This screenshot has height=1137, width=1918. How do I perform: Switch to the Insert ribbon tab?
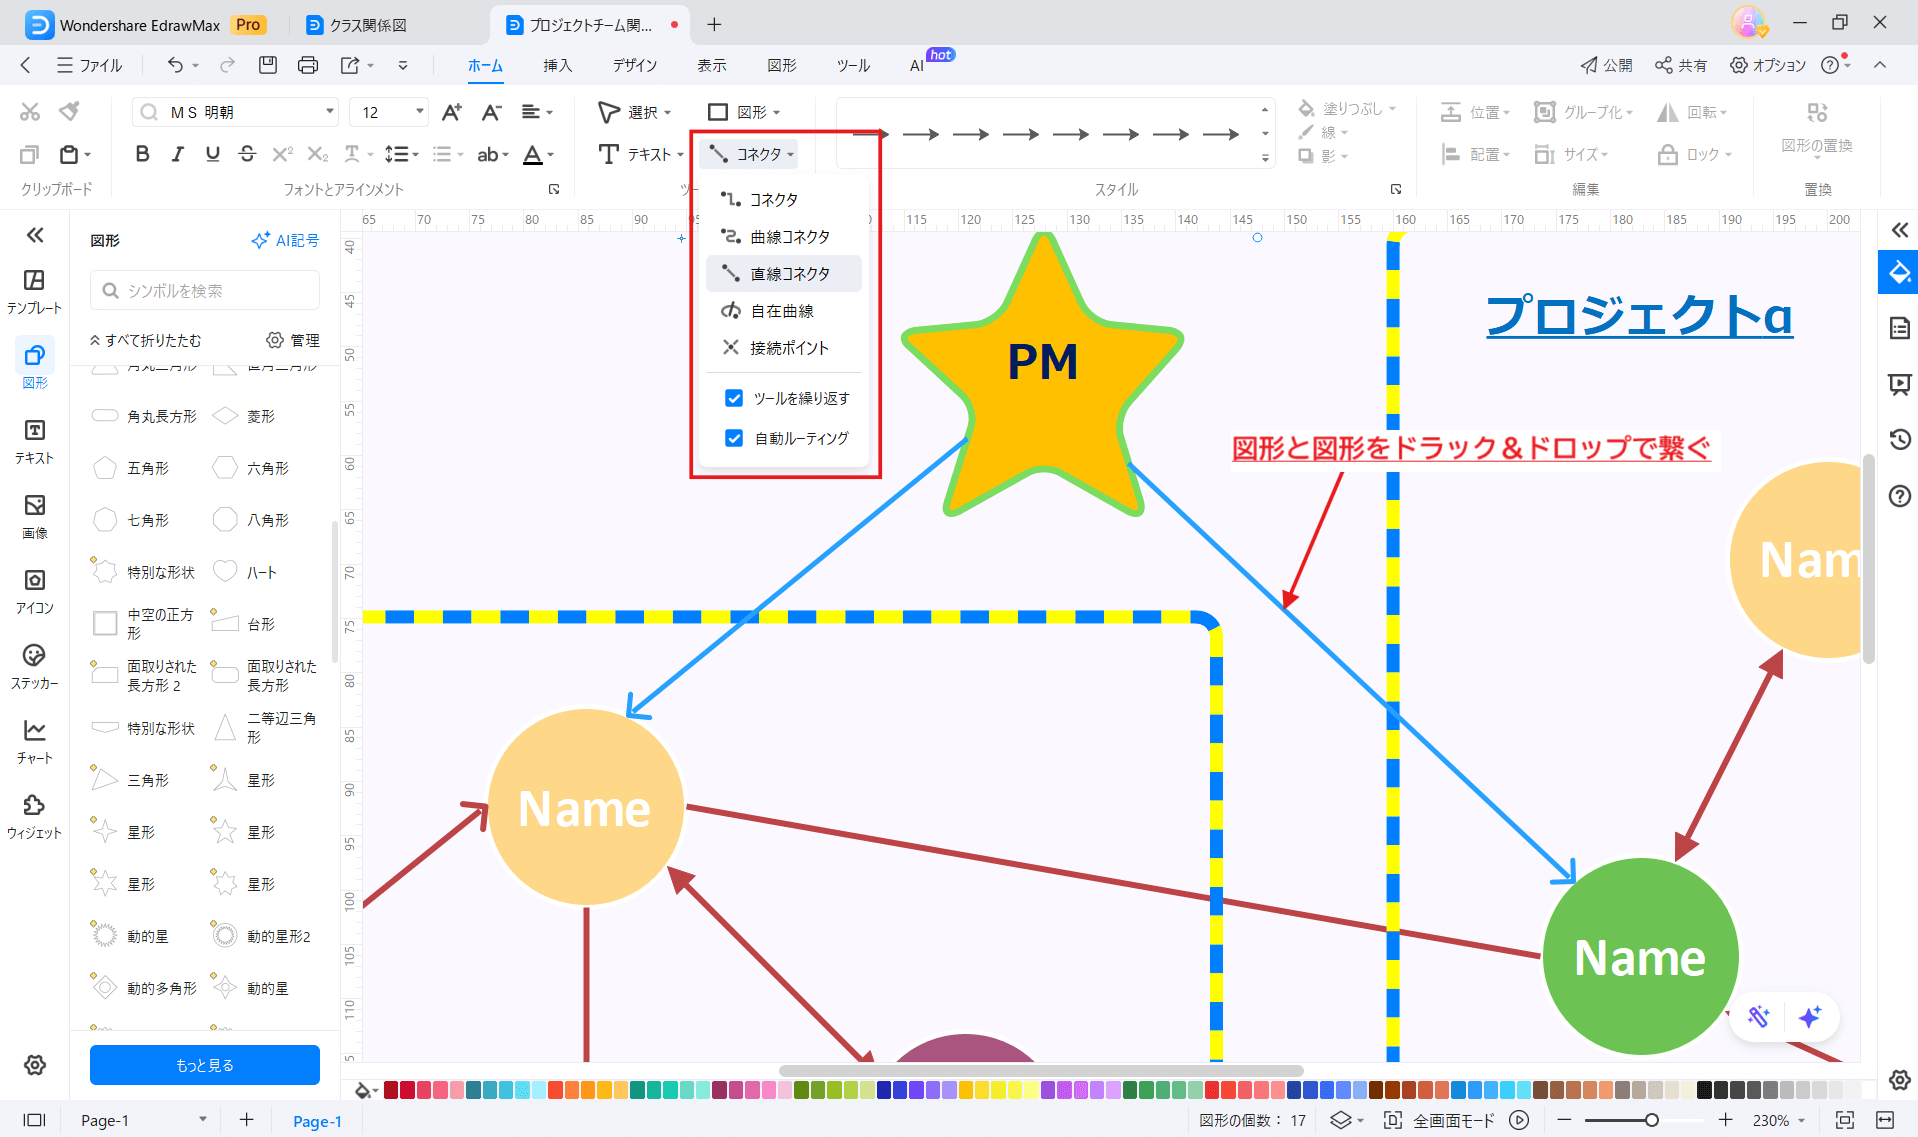pyautogui.click(x=557, y=65)
